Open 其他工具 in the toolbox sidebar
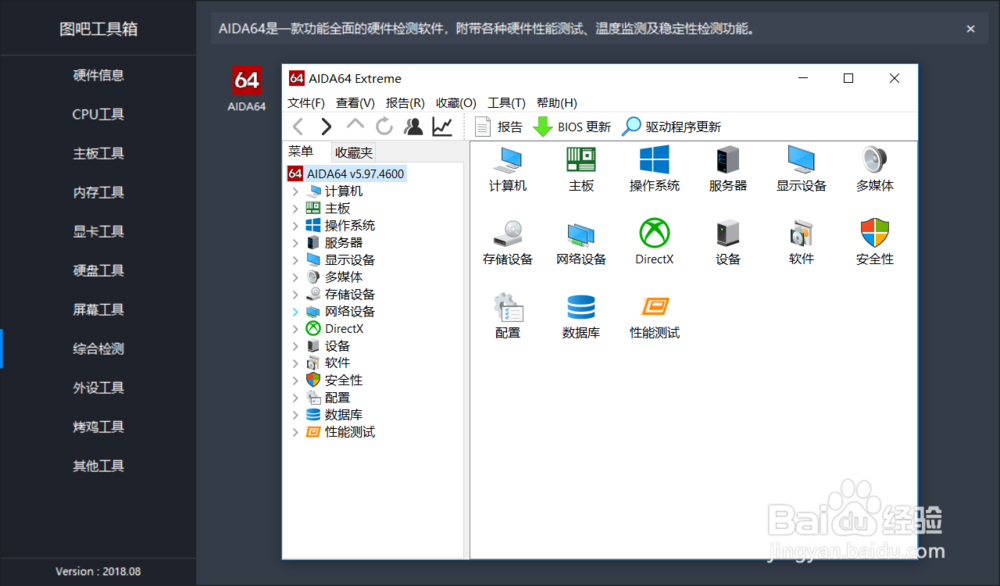Image resolution: width=1000 pixels, height=586 pixels. coord(98,466)
